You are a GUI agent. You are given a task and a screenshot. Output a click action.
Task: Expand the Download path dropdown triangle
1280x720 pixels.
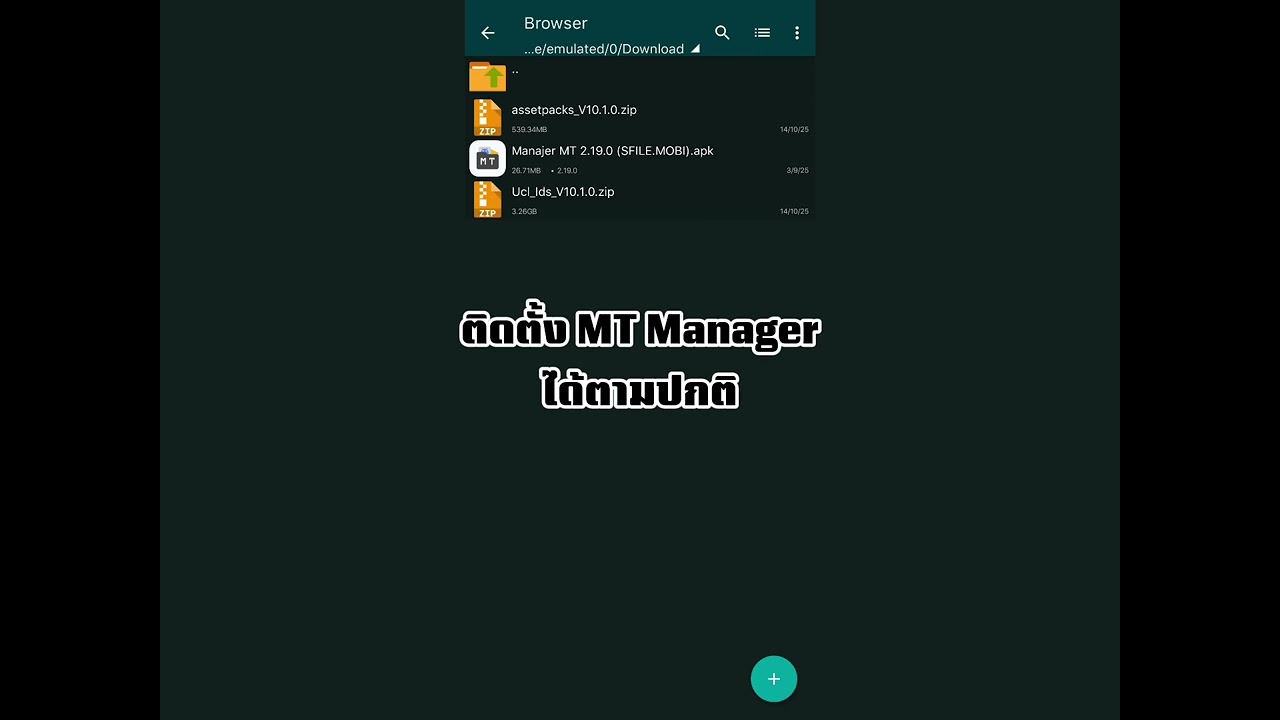[695, 49]
